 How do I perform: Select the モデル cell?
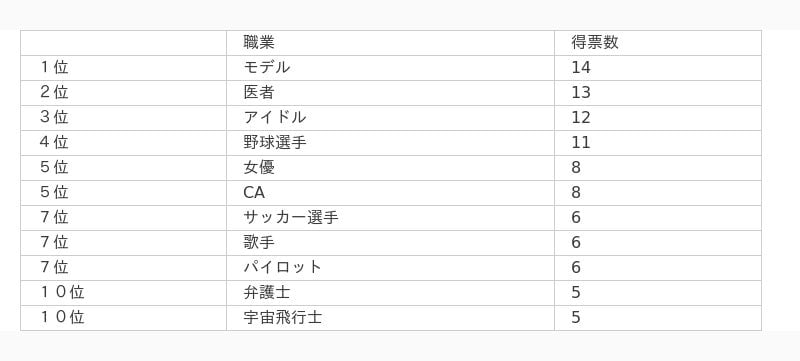[390, 68]
